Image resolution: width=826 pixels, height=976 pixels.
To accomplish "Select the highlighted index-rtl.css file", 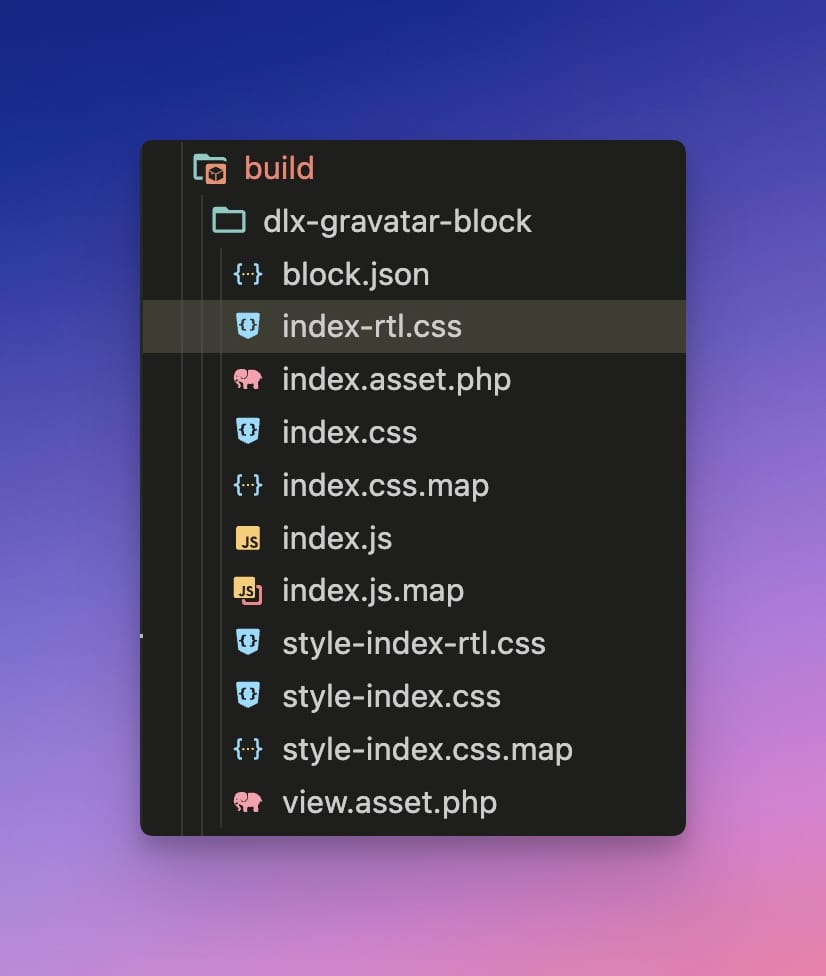I will point(372,326).
